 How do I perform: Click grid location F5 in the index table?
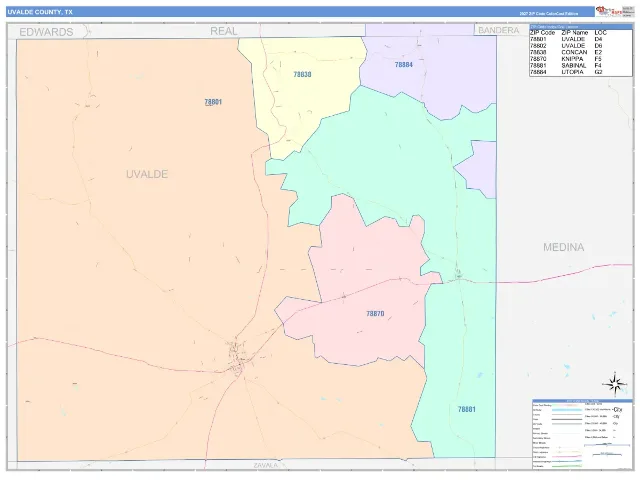(598, 59)
